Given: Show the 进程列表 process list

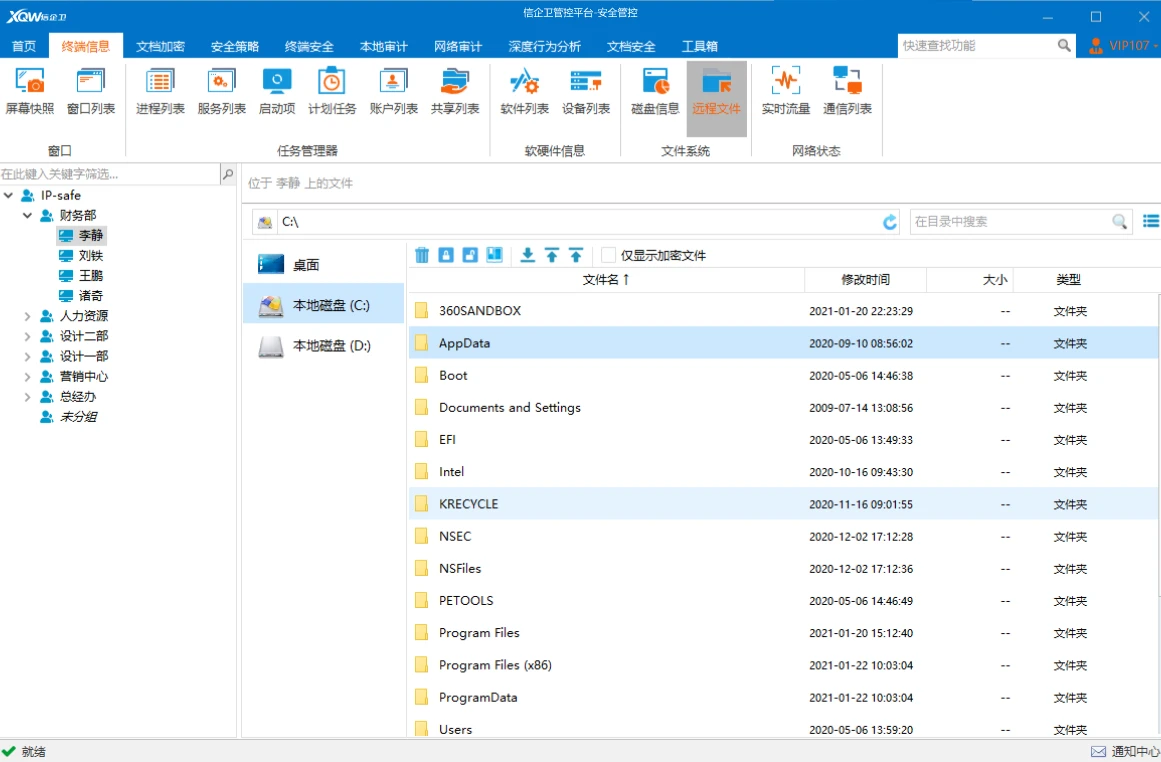Looking at the screenshot, I should pyautogui.click(x=160, y=92).
